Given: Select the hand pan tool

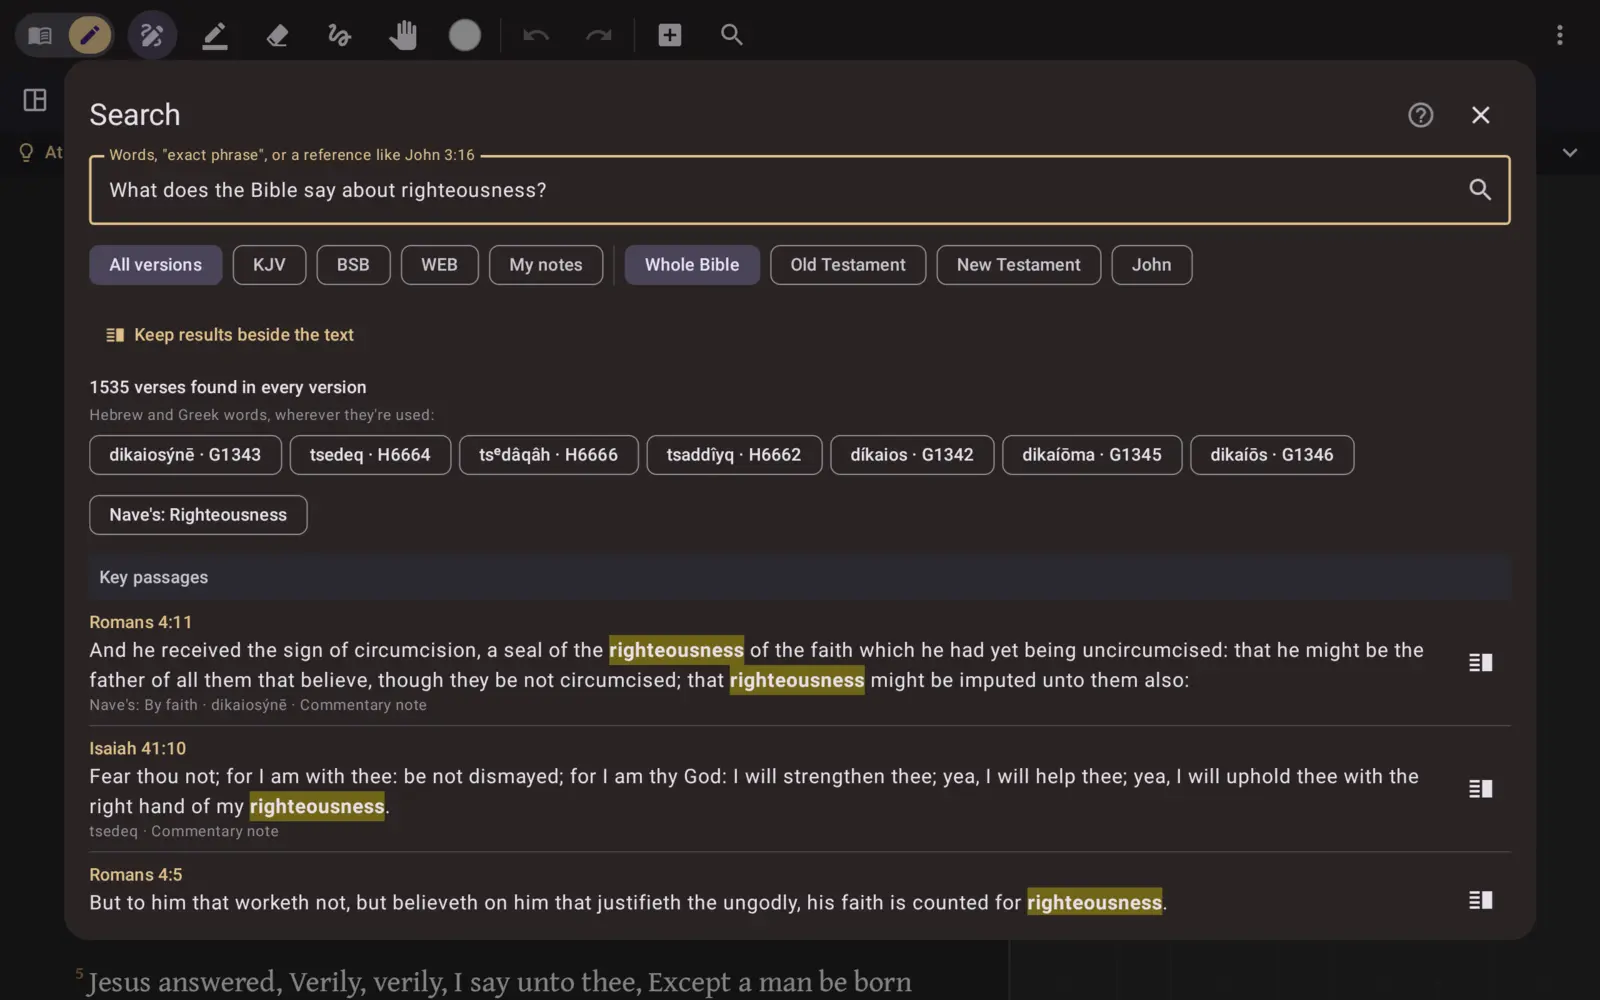Looking at the screenshot, I should [403, 36].
